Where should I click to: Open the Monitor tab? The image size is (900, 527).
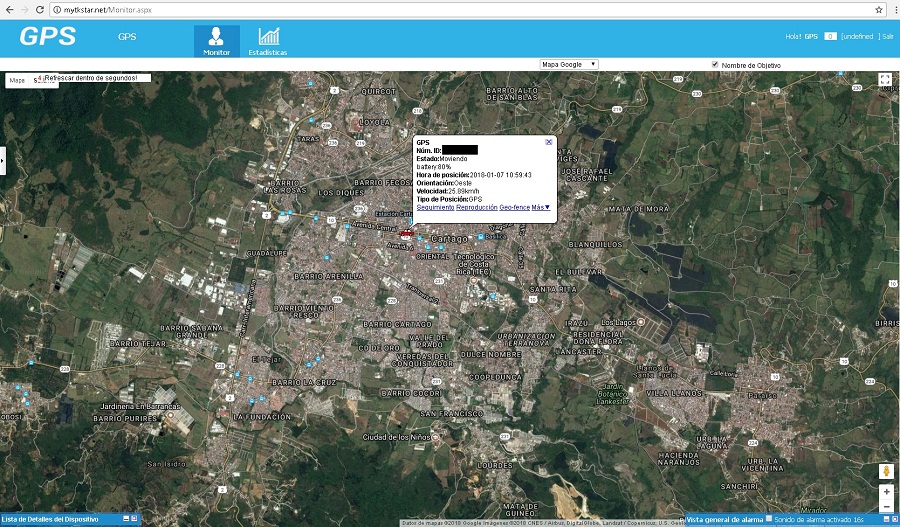tap(216, 41)
